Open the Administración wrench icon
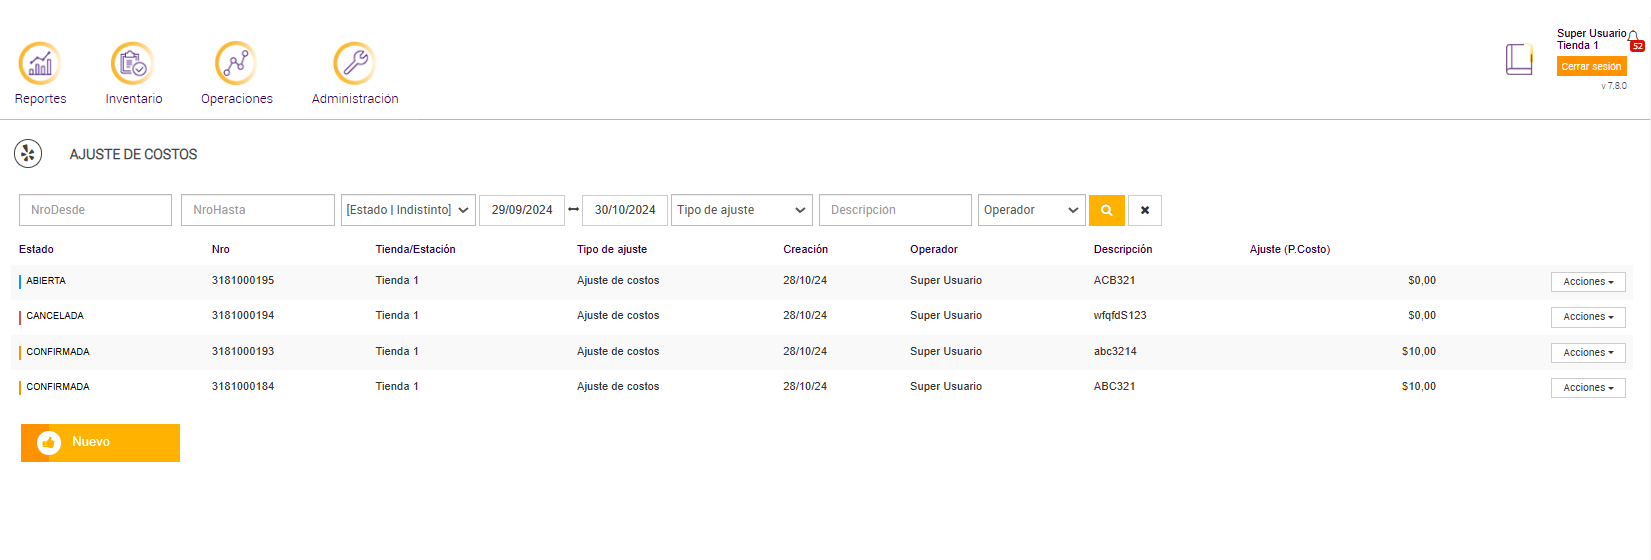 (354, 64)
